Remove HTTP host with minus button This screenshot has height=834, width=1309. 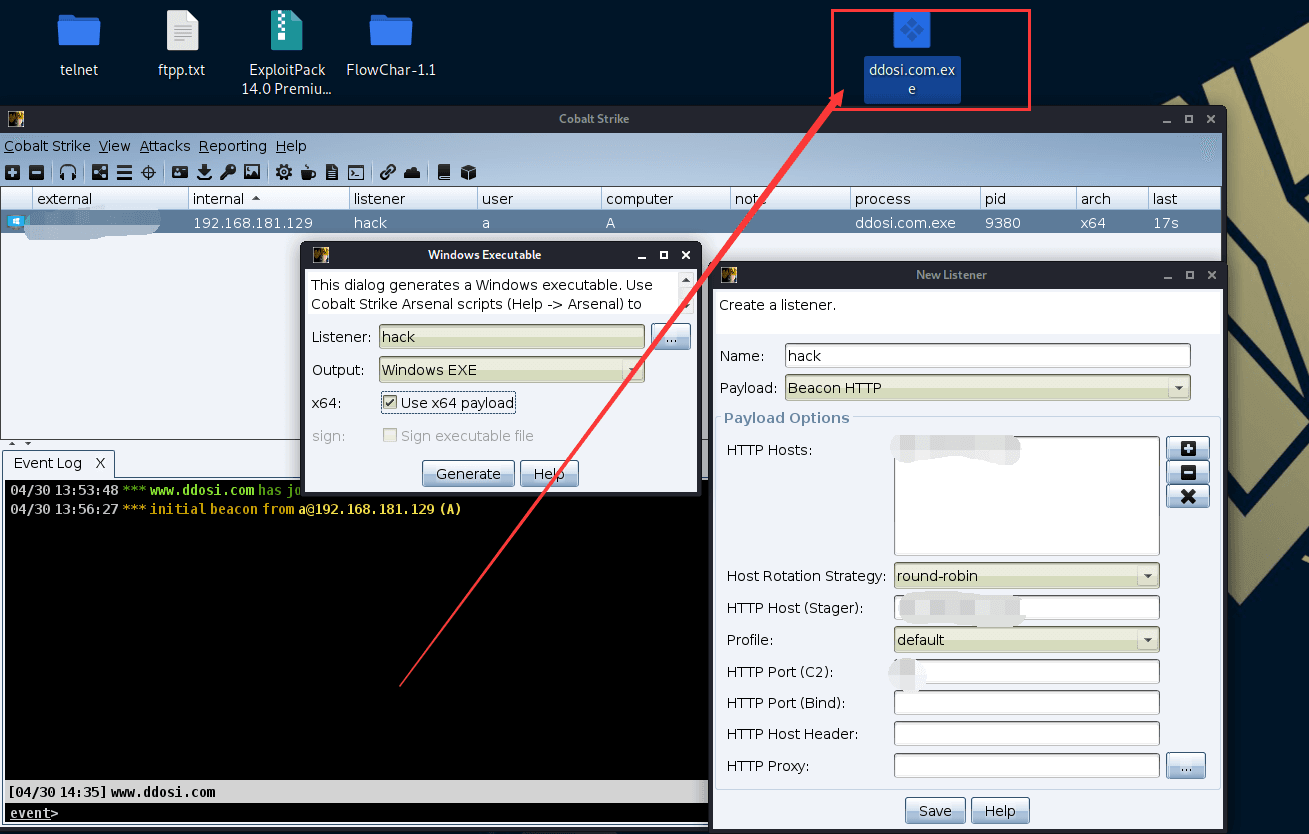tap(1188, 472)
